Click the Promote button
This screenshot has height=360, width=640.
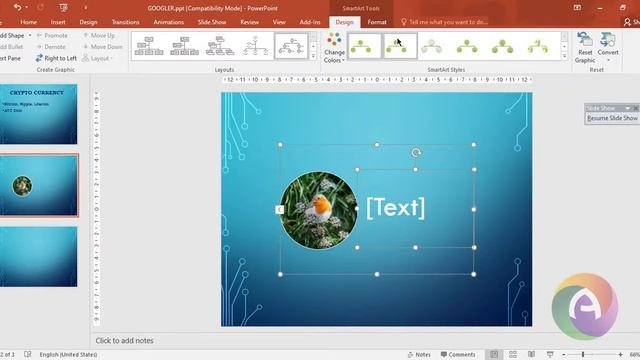52,36
